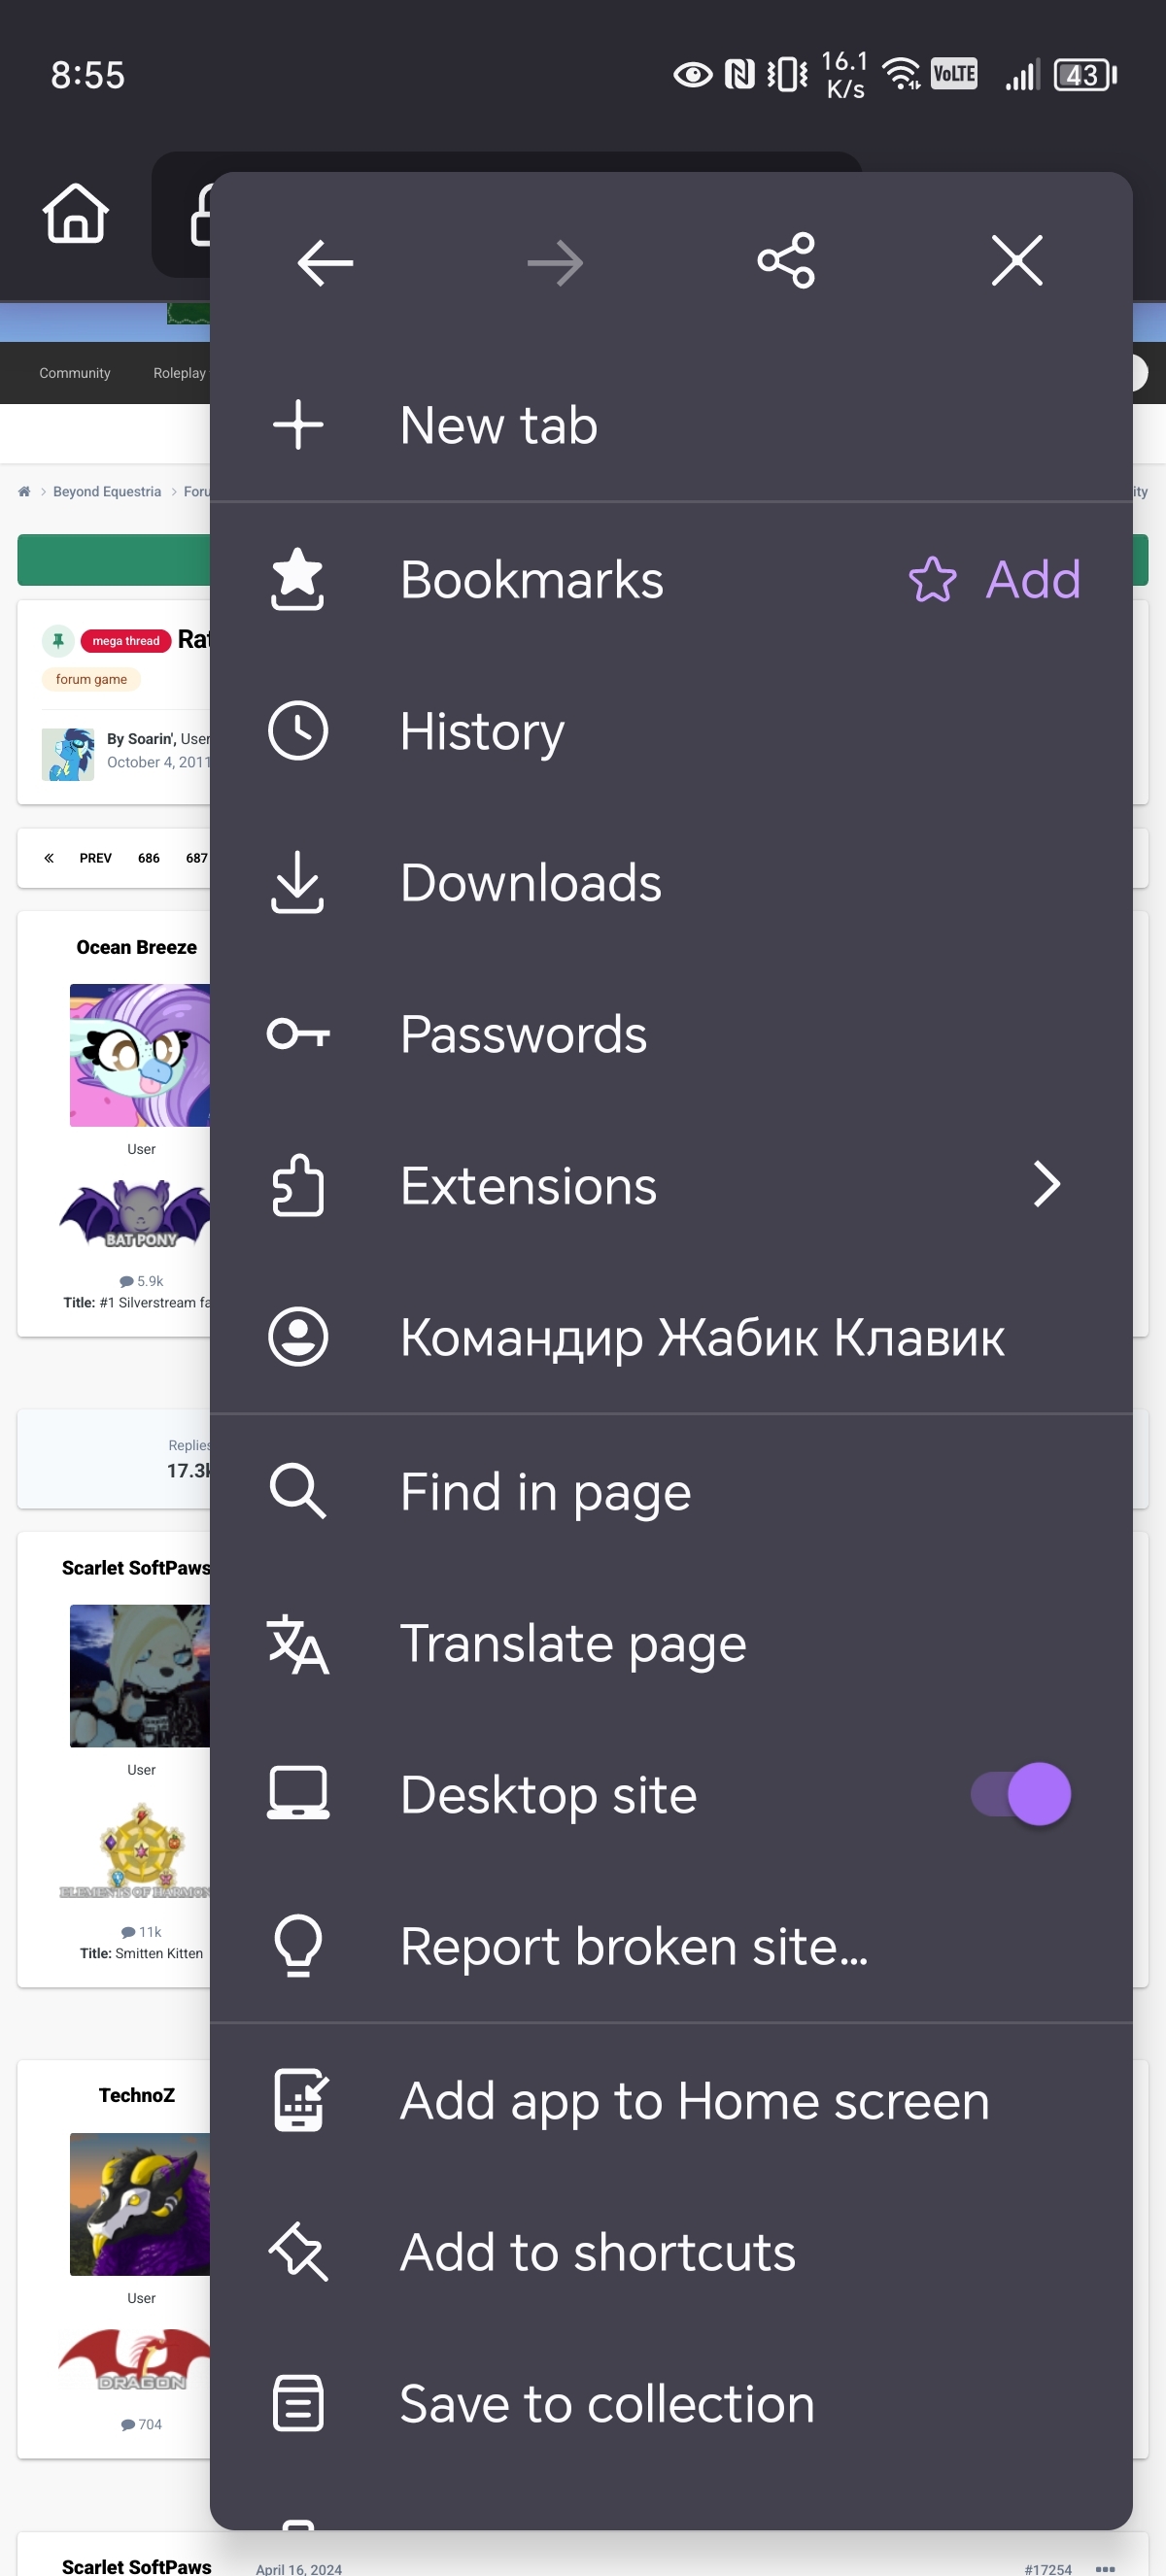Open the April 16, 2024 post date link
This screenshot has width=1166, height=2576.
299,2568
